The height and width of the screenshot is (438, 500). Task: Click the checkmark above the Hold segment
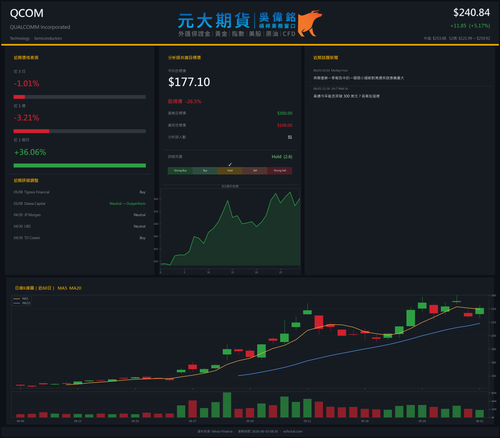(230, 164)
